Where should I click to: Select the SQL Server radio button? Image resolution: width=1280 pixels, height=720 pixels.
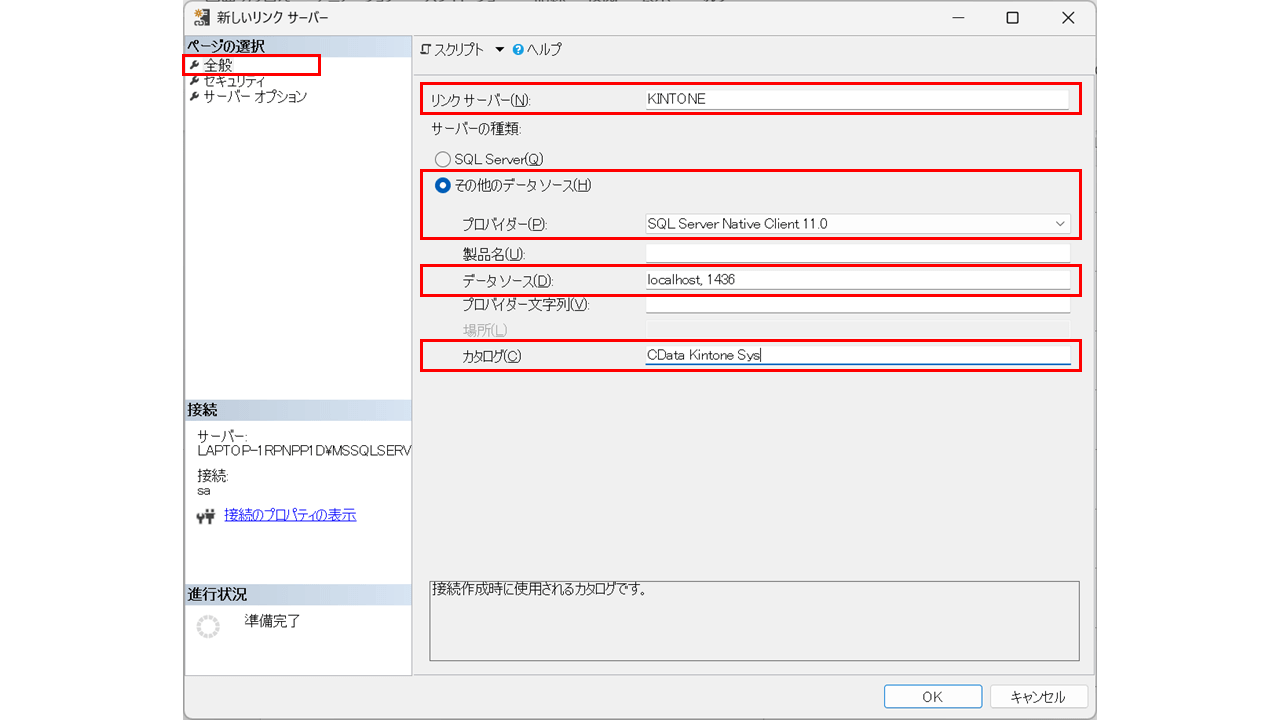click(x=443, y=159)
